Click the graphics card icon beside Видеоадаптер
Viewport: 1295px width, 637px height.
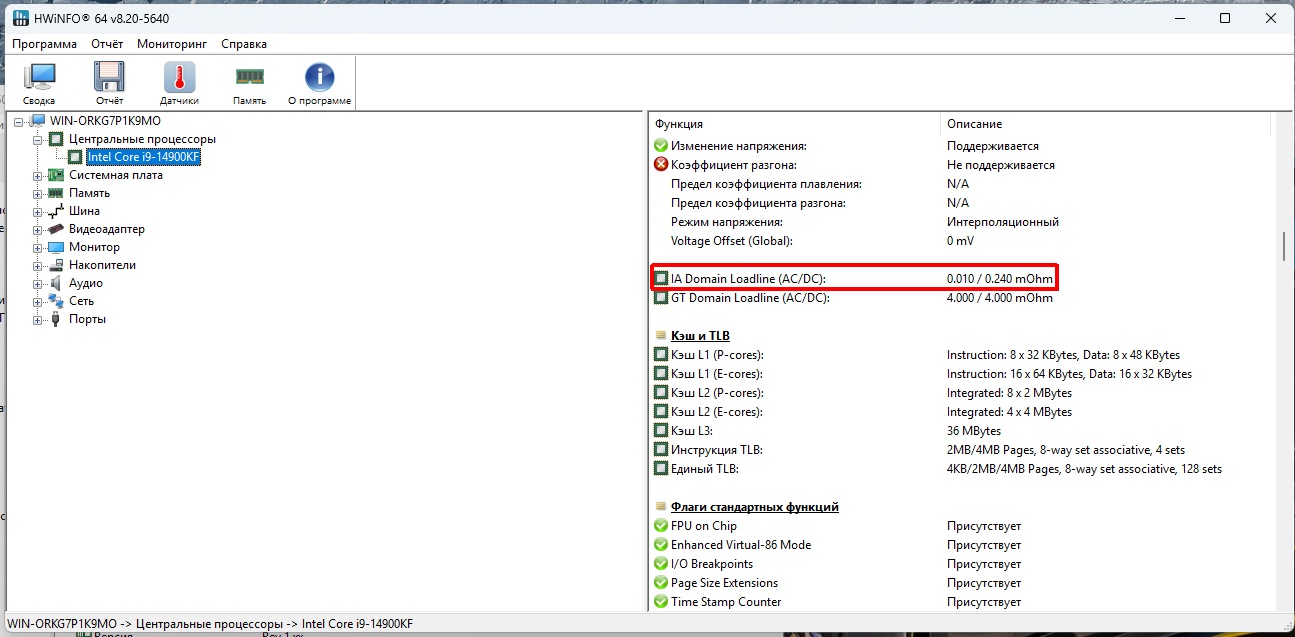[x=56, y=229]
